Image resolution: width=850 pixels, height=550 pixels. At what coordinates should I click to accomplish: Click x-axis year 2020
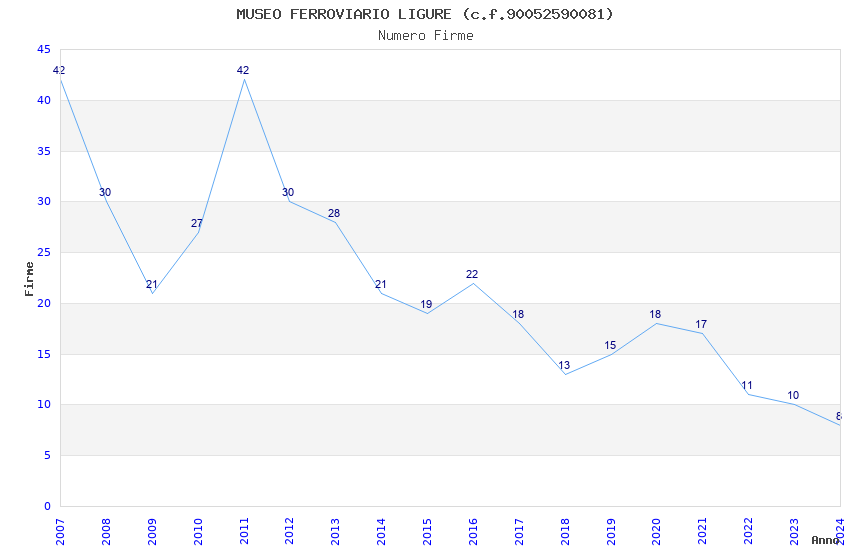pos(656,532)
